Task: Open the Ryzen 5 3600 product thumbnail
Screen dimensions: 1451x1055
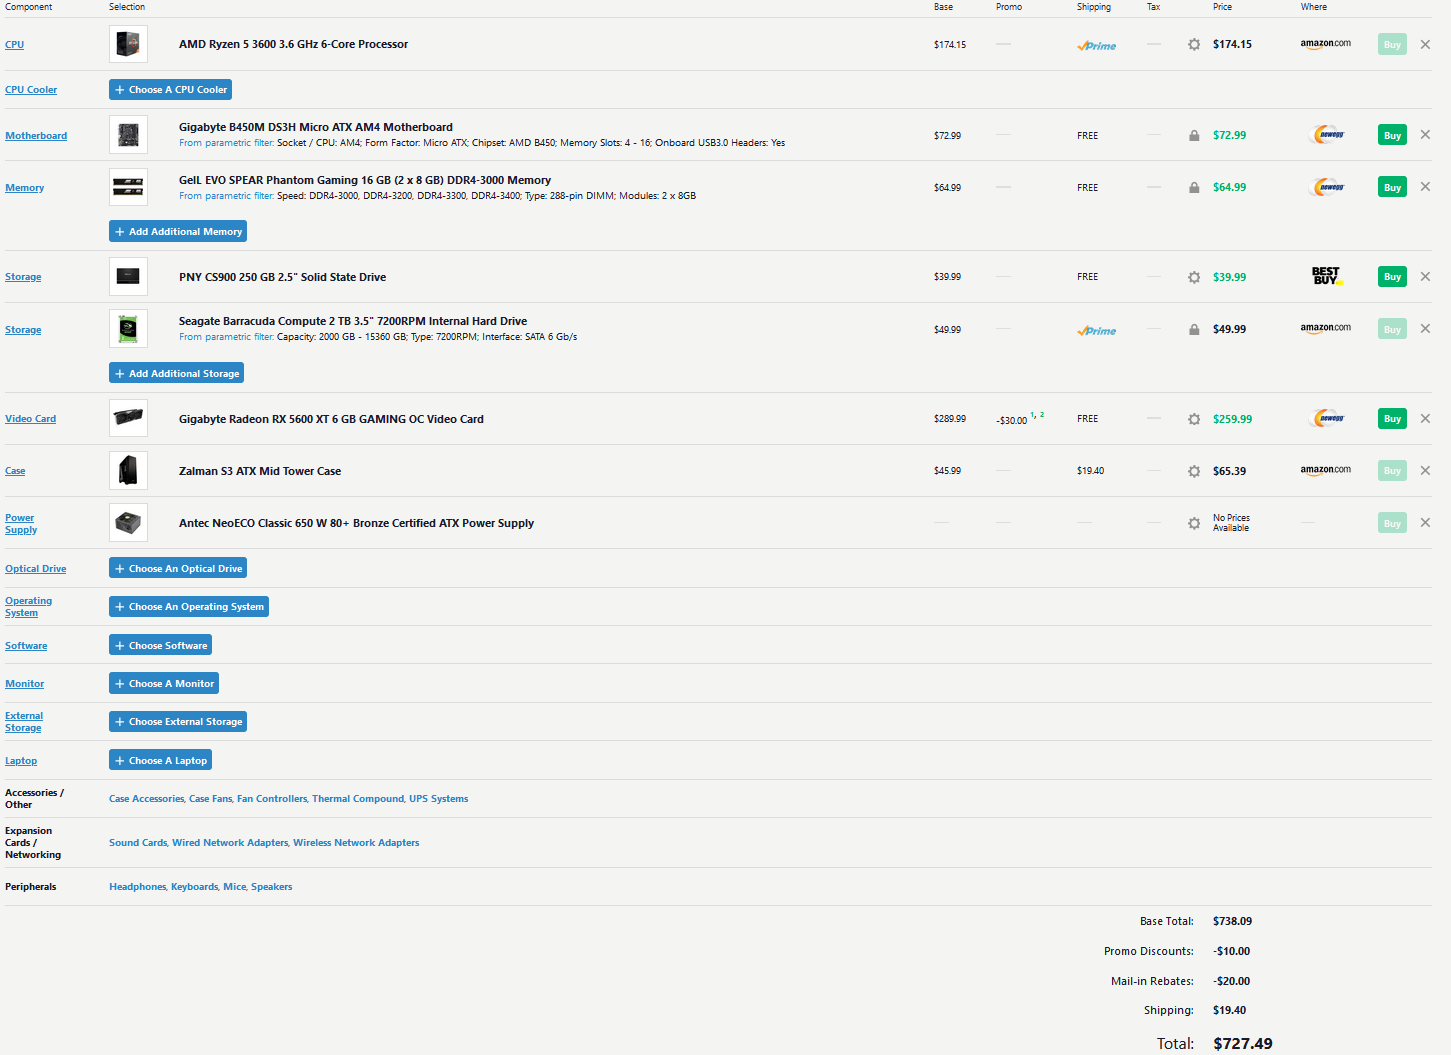Action: [x=128, y=44]
